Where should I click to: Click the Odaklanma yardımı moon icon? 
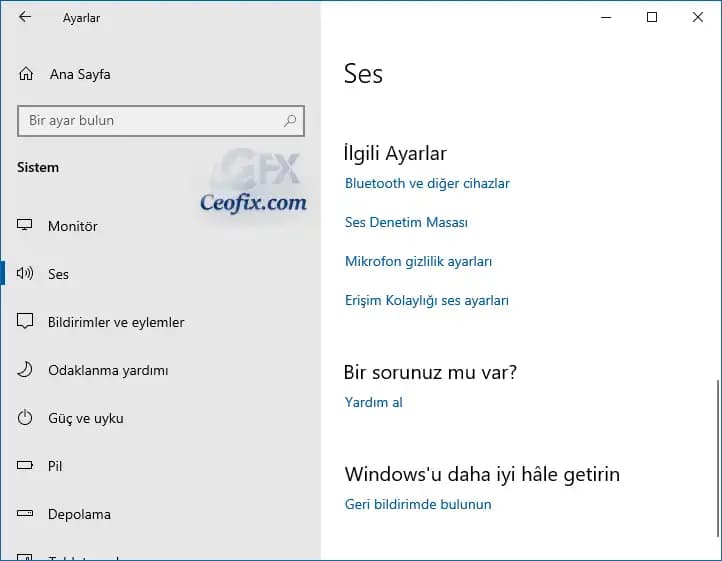[26, 370]
